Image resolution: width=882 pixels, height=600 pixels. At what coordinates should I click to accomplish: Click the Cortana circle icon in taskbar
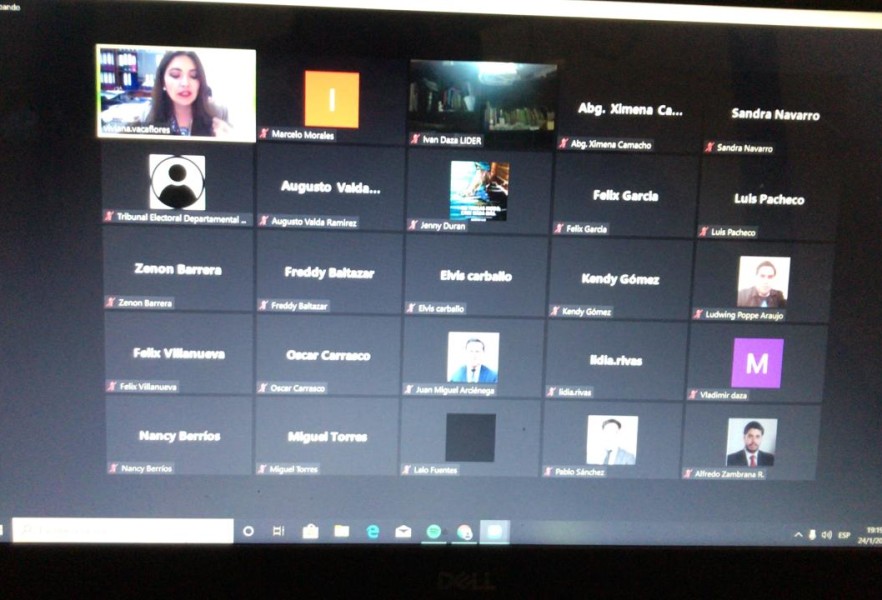(x=249, y=531)
